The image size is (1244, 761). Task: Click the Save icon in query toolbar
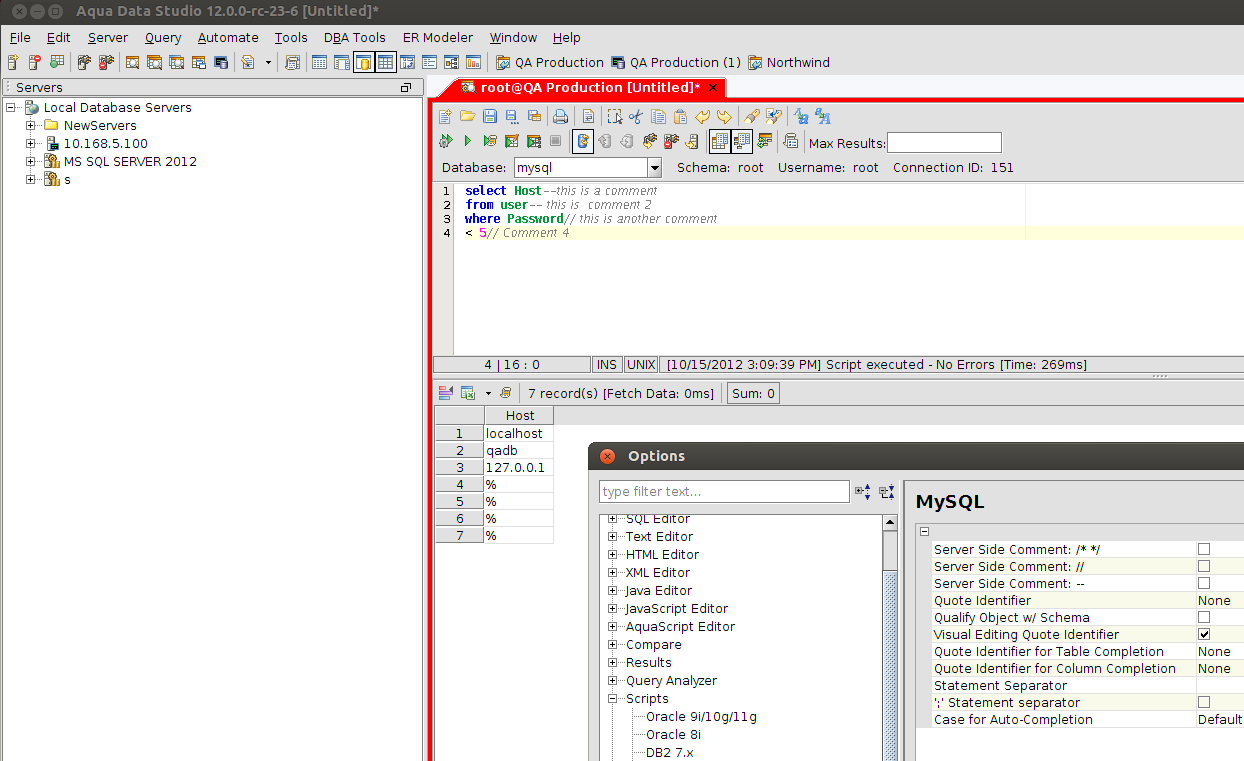tap(490, 116)
